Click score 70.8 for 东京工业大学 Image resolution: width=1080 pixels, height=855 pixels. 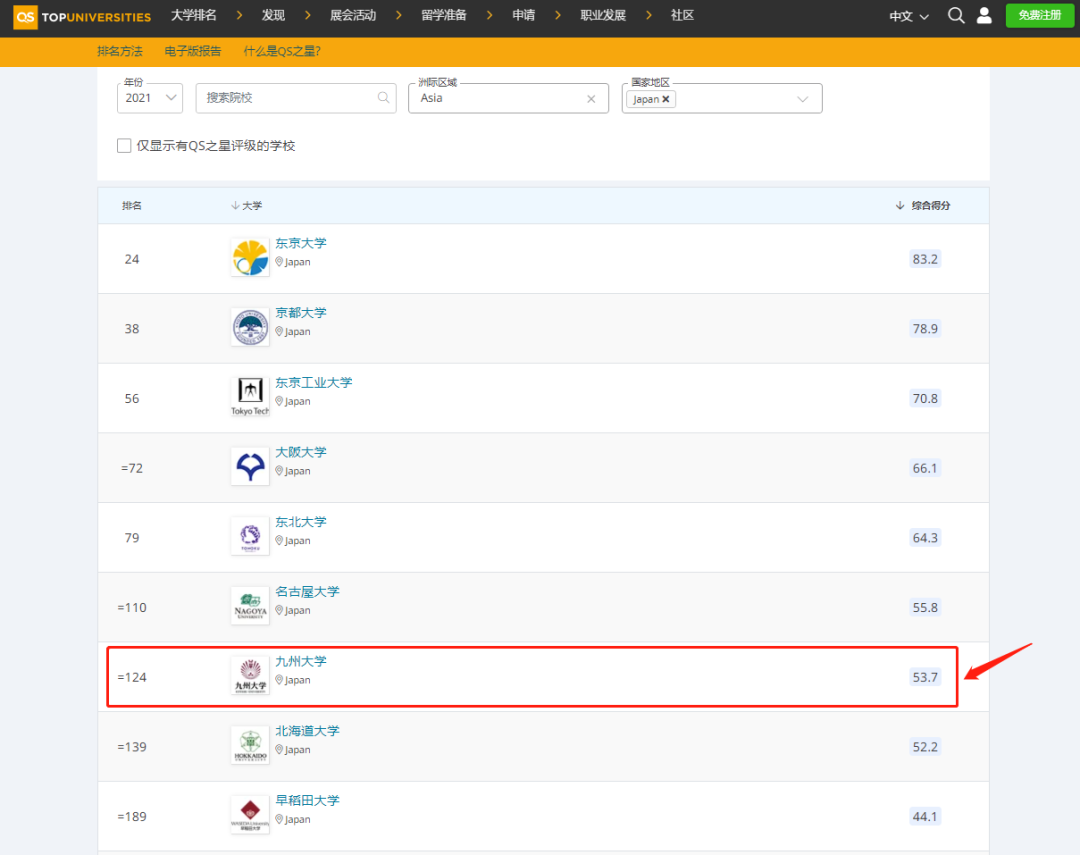click(x=925, y=398)
